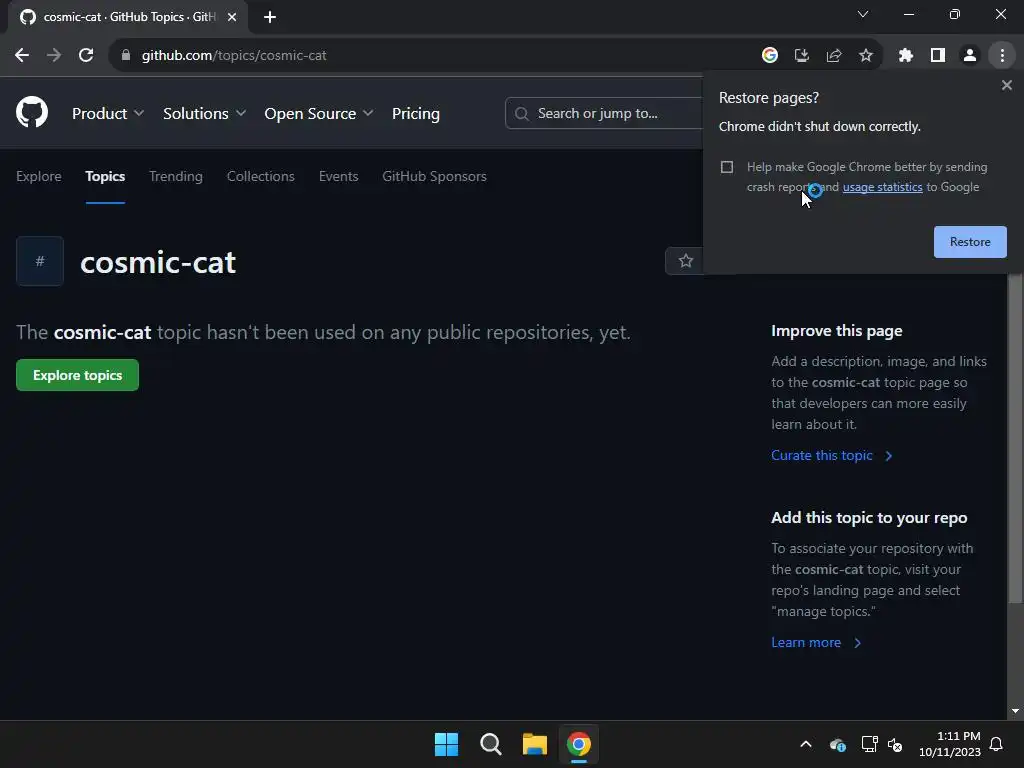This screenshot has width=1024, height=768.
Task: Click the Google account icon in address bar
Action: point(770,56)
